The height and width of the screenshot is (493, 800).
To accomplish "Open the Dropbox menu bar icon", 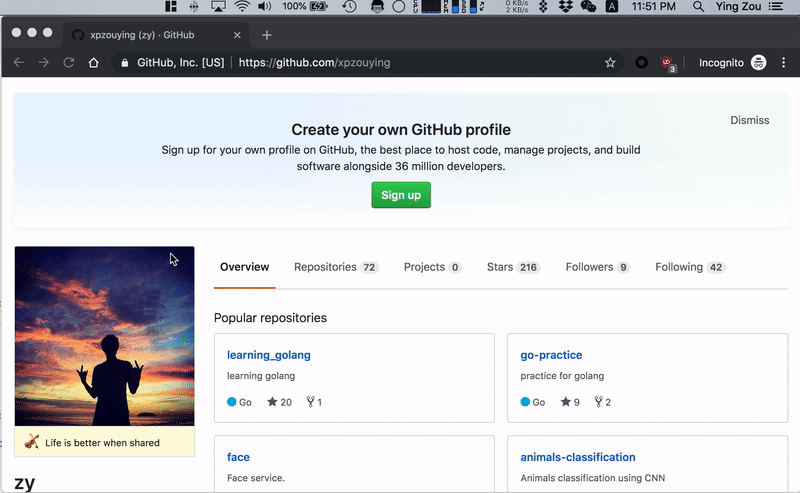I will (565, 6).
